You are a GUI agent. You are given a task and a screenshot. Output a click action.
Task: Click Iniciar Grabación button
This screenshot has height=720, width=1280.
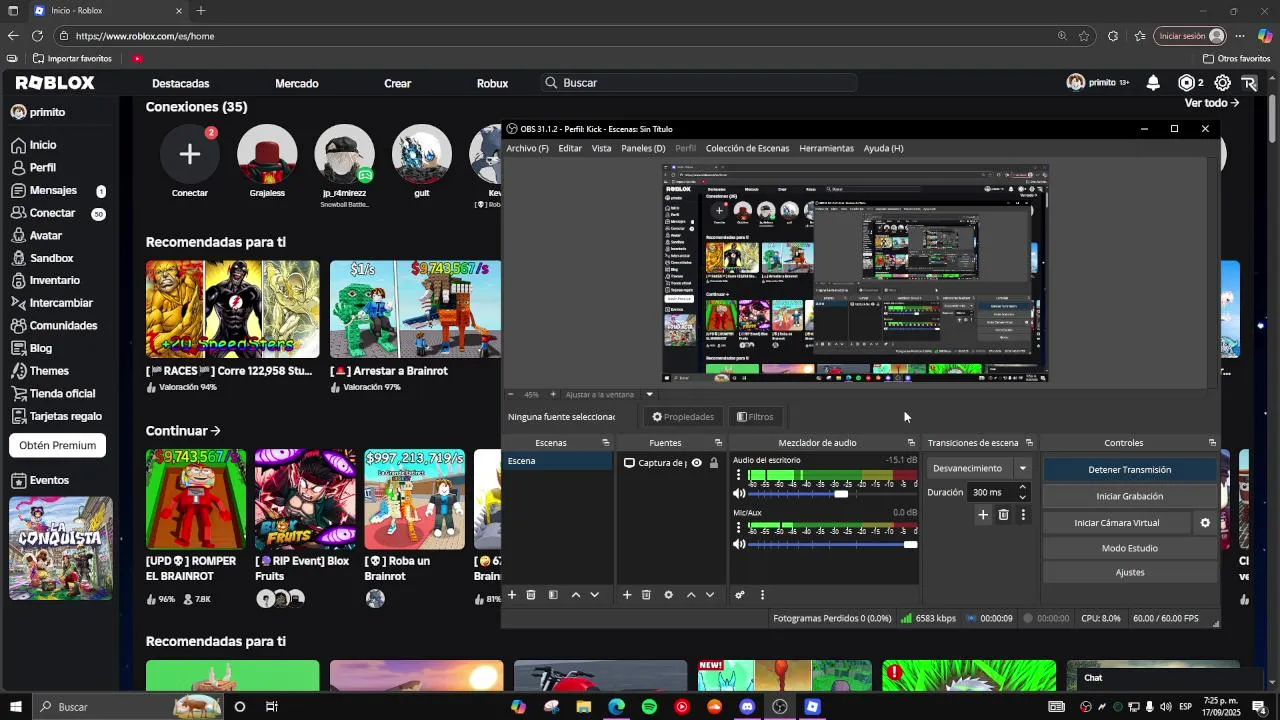[x=1130, y=496]
